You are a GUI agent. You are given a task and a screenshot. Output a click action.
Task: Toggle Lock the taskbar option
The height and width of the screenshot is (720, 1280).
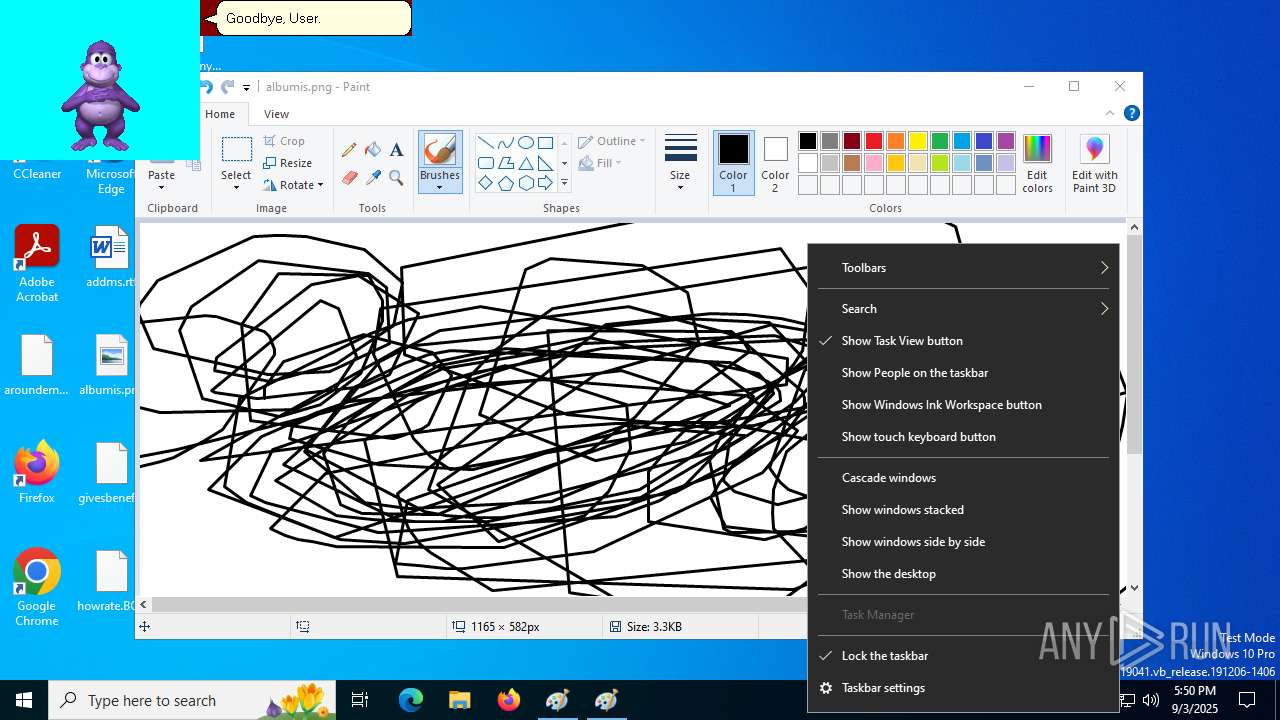click(963, 656)
